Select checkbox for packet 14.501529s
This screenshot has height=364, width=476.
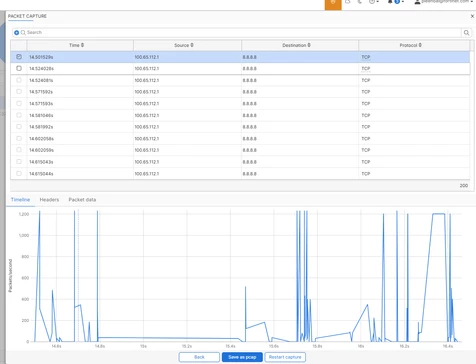pos(19,57)
